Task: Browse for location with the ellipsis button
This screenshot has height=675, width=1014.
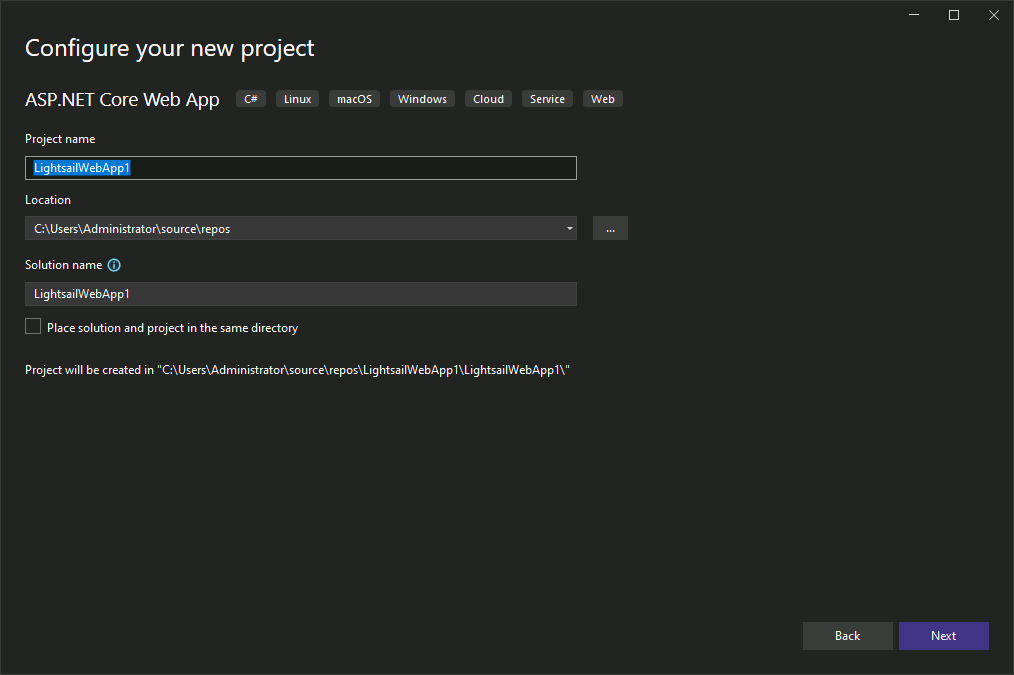Action: click(x=610, y=228)
